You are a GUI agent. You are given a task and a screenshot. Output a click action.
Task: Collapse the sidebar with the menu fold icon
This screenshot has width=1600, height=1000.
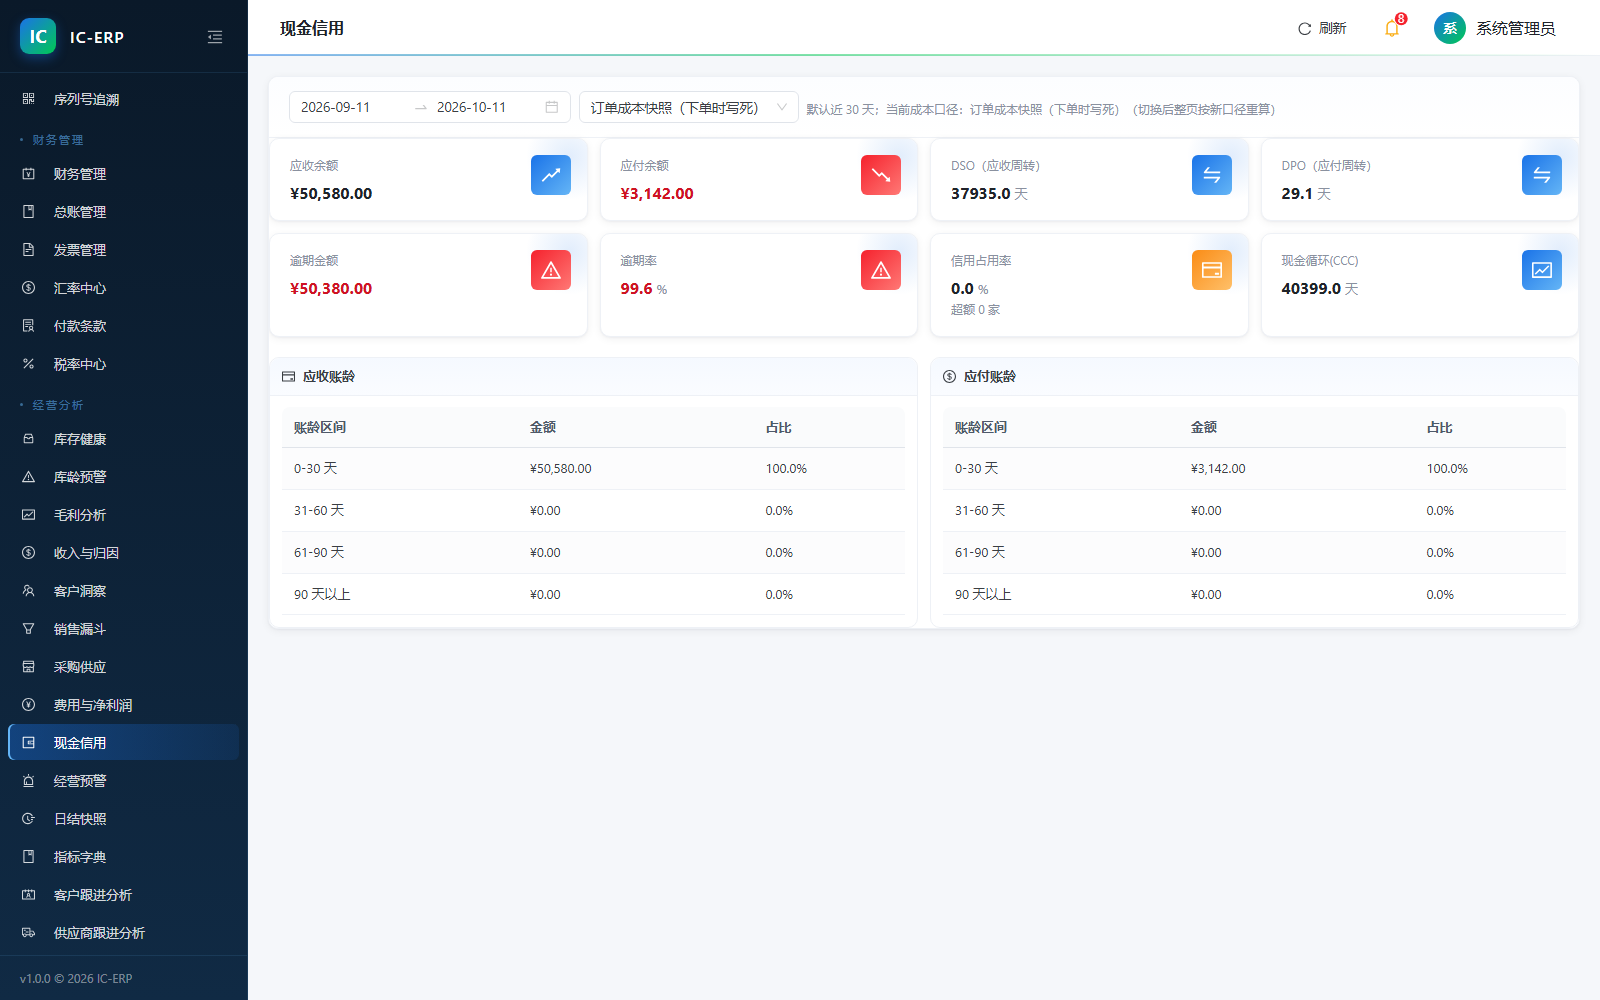point(215,37)
